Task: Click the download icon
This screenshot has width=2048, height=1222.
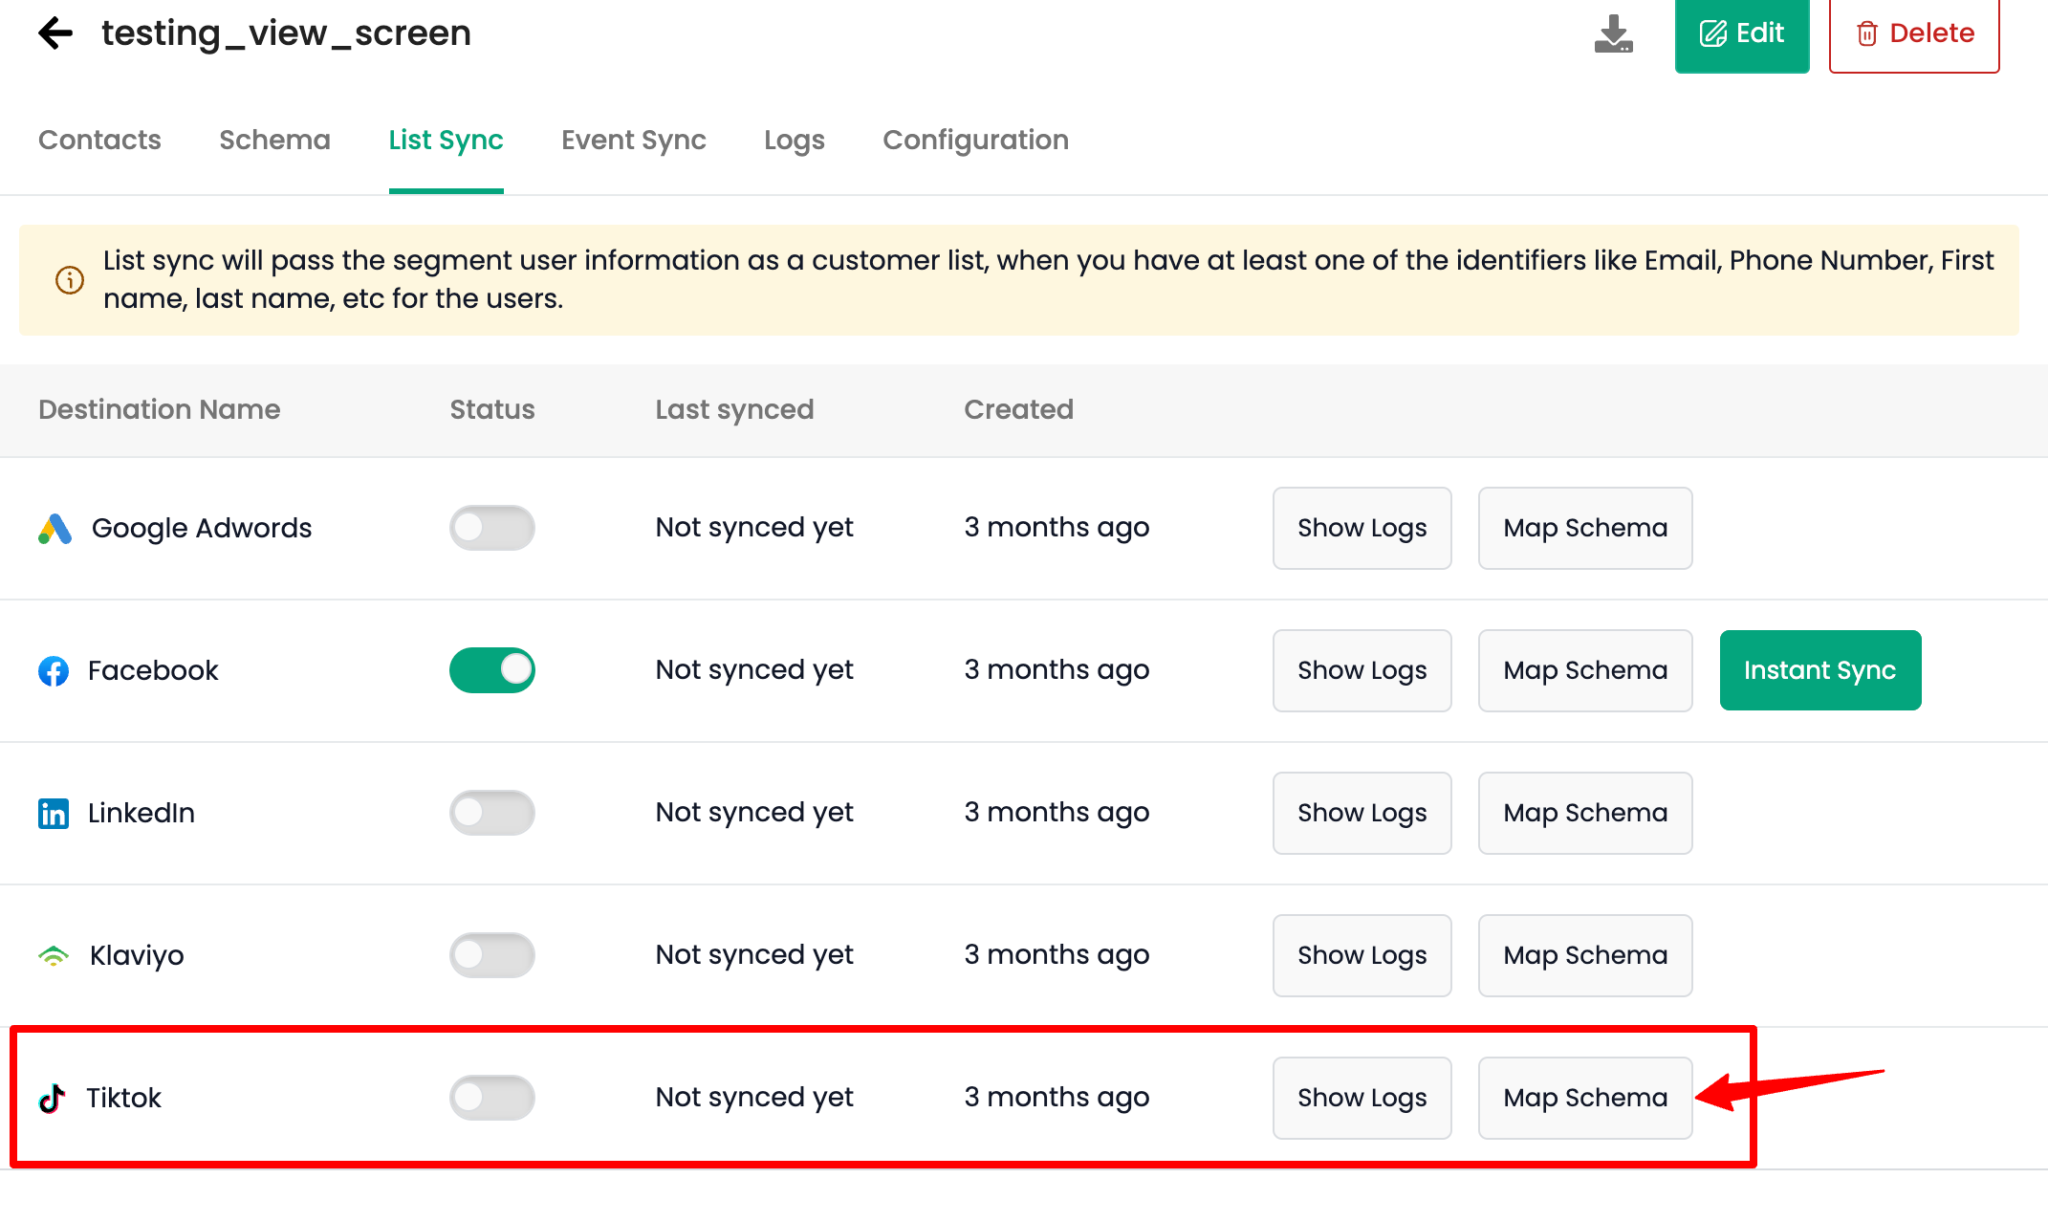Action: pyautogui.click(x=1613, y=34)
